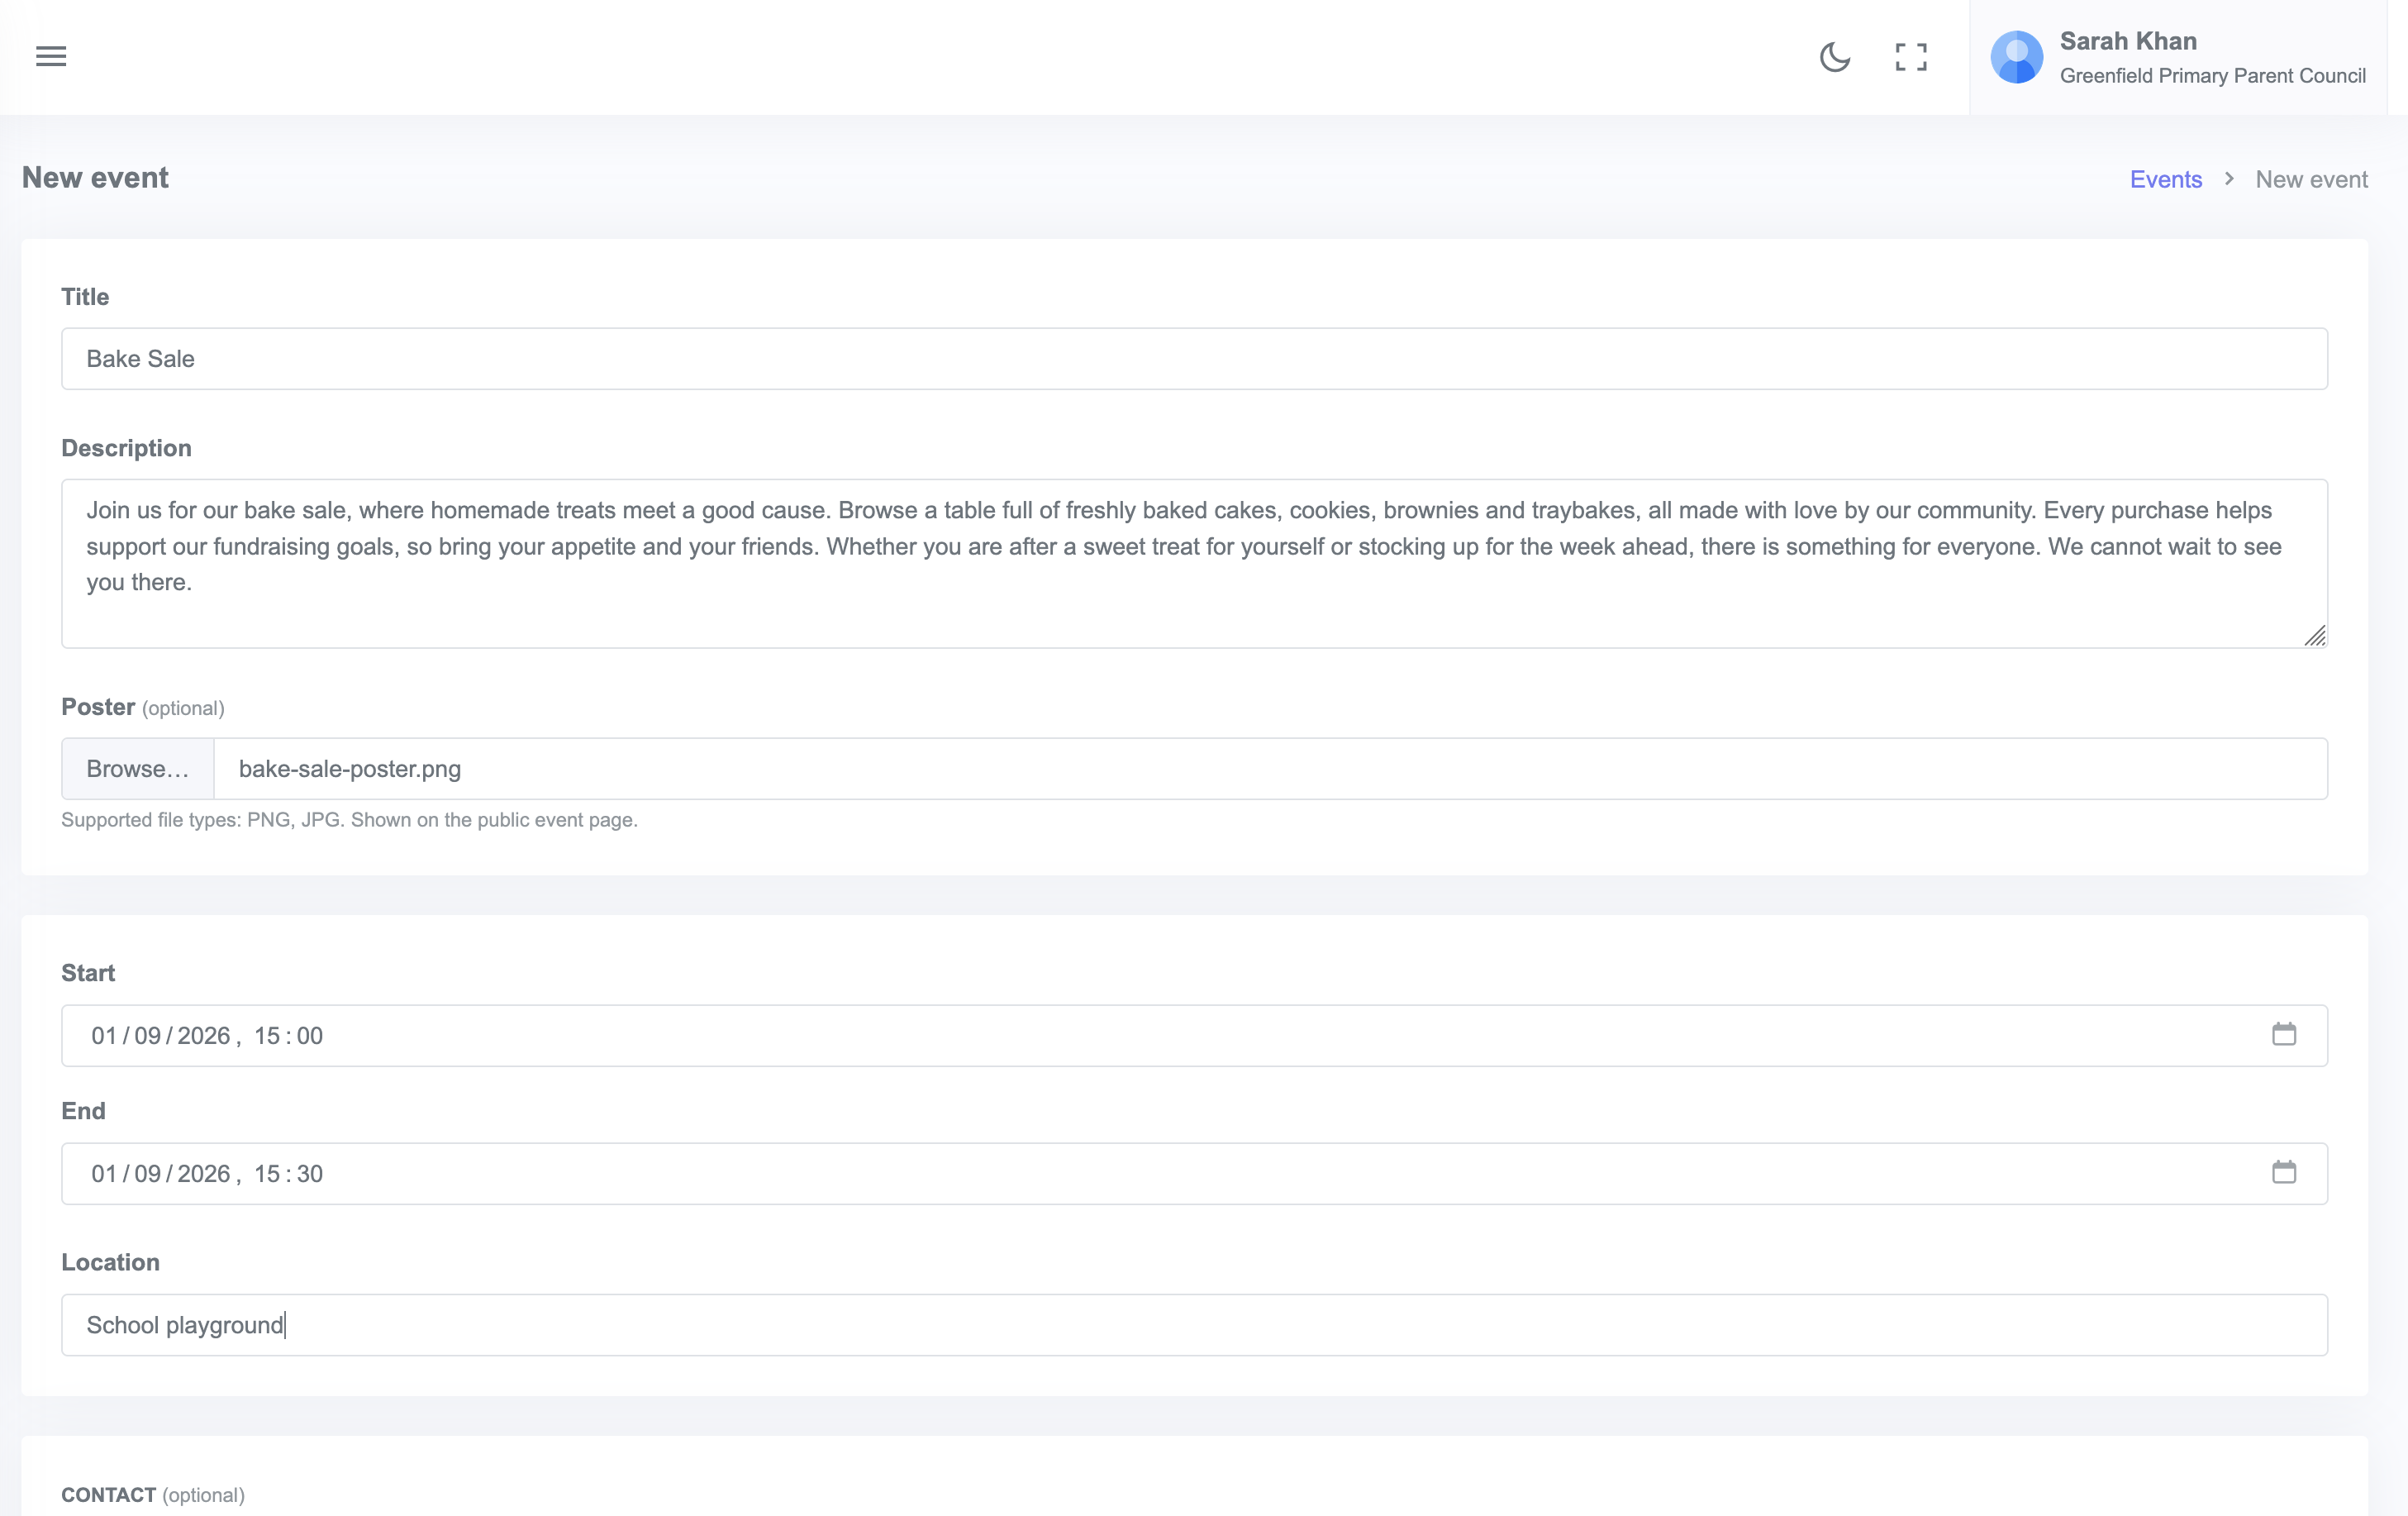Image resolution: width=2408 pixels, height=1516 pixels.
Task: Click the CONTACT section heading
Action: click(108, 1495)
